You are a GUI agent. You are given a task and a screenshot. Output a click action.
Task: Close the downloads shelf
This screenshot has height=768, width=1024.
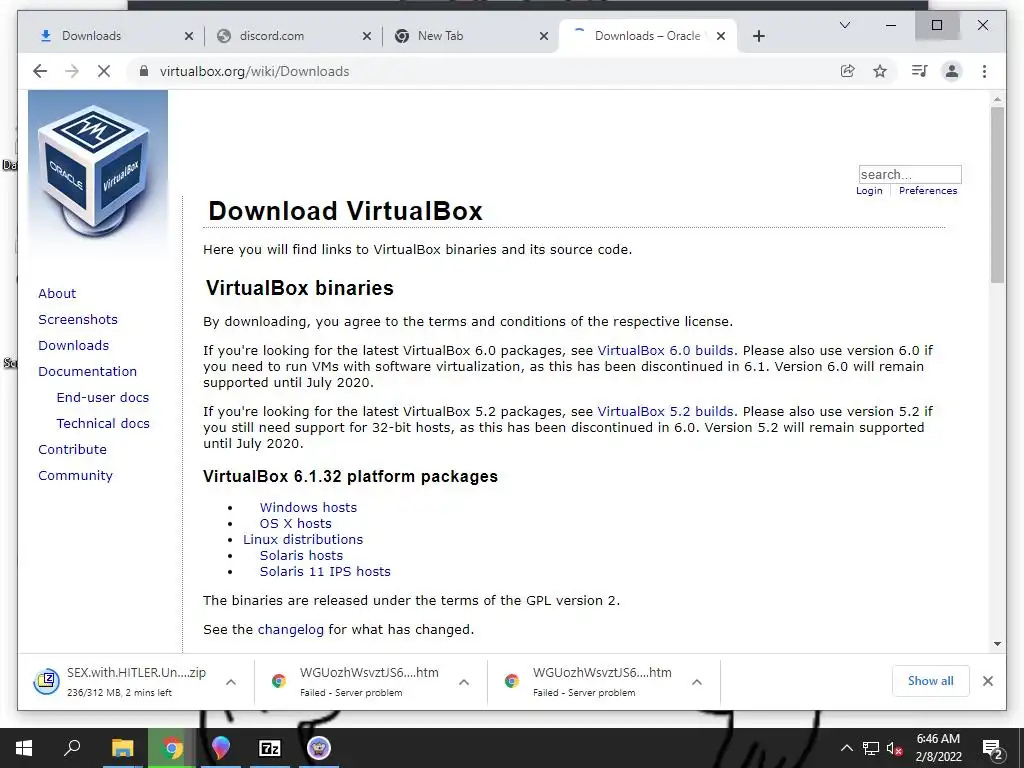[987, 681]
